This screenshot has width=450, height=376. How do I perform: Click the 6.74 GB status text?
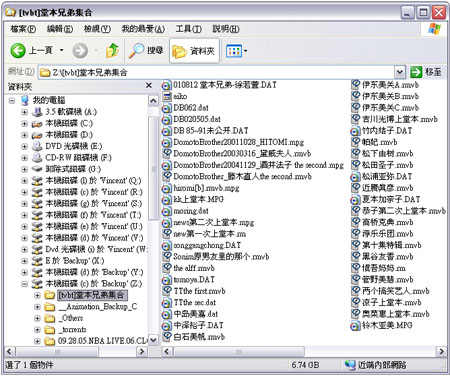click(x=305, y=365)
